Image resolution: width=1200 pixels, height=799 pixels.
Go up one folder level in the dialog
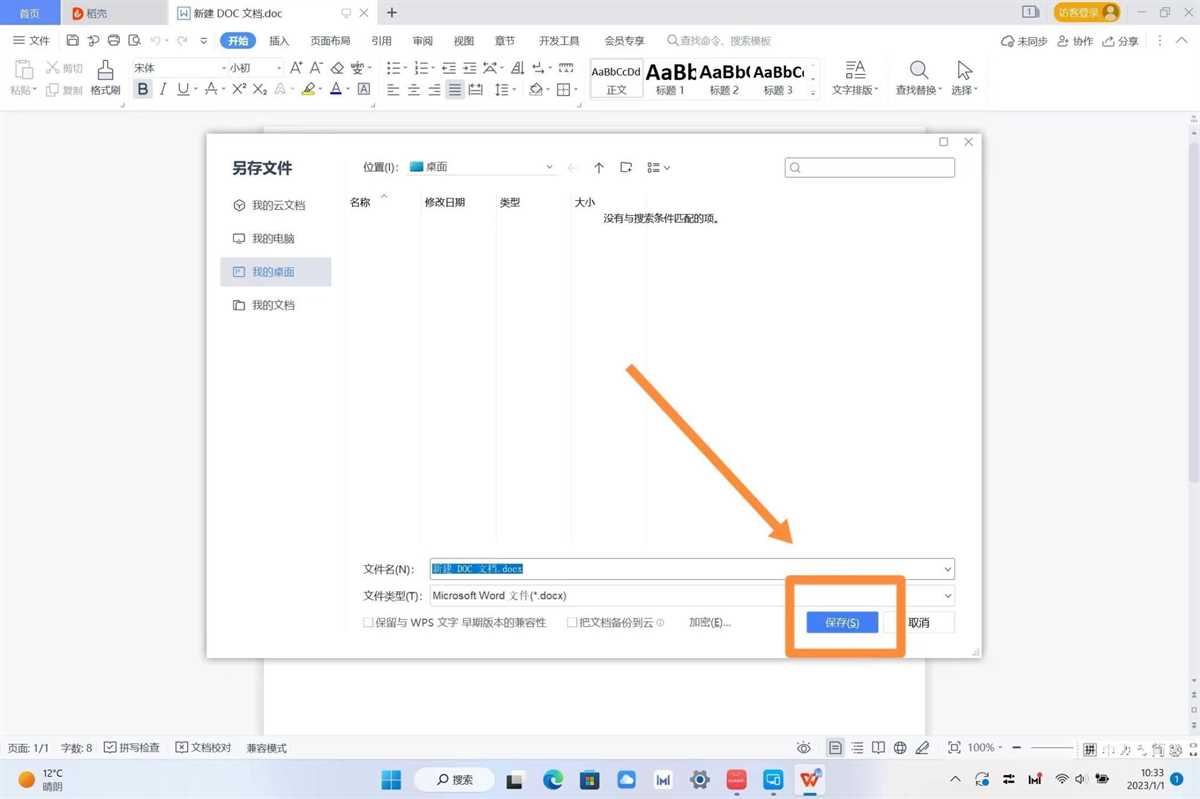pyautogui.click(x=599, y=168)
